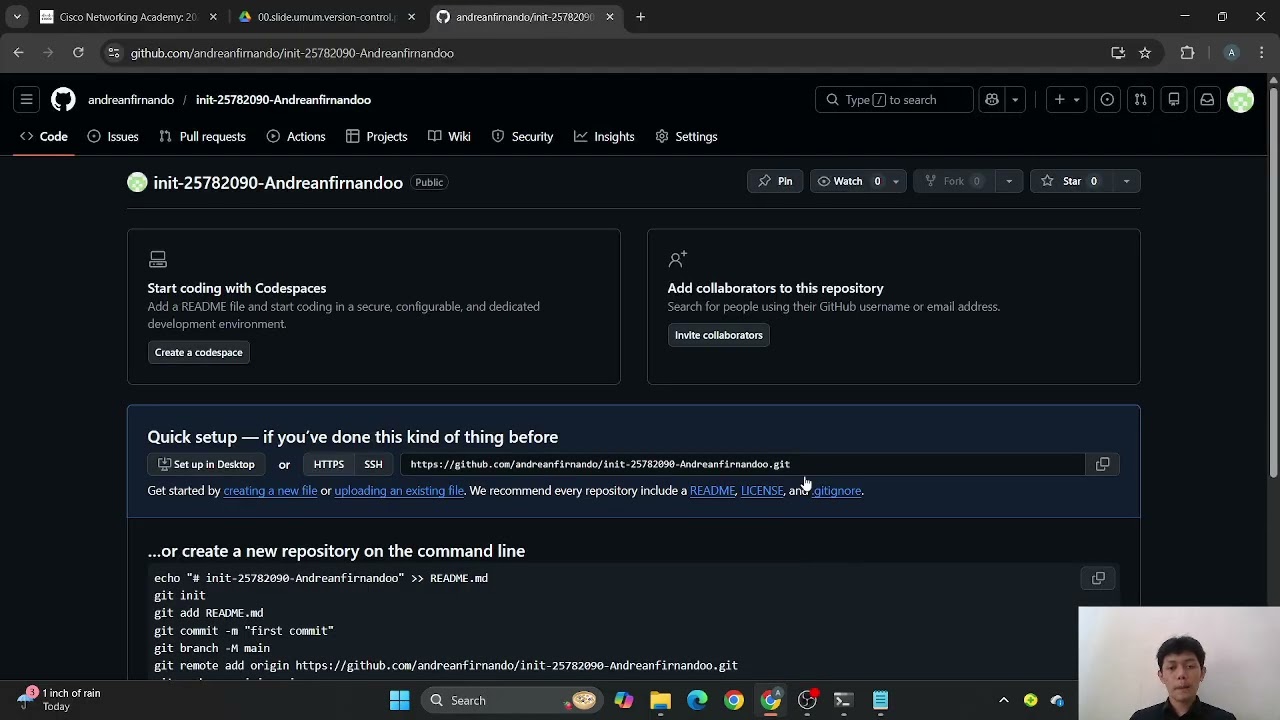Image resolution: width=1280 pixels, height=720 pixels.
Task: Expand the Star lists dropdown arrow
Action: 1126,181
